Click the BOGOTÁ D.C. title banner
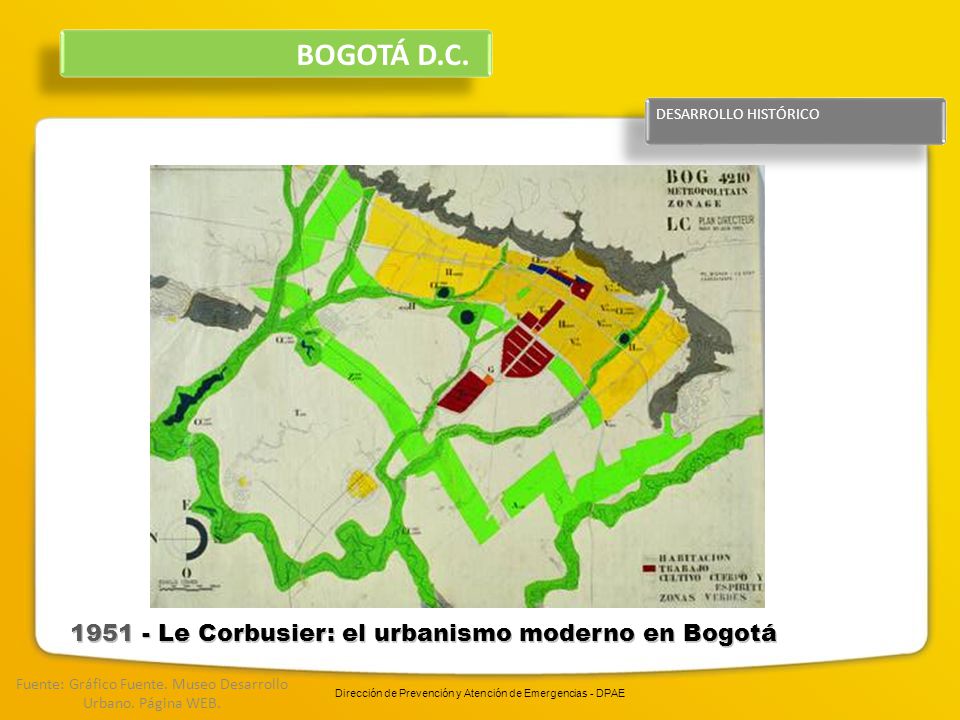The height and width of the screenshot is (720, 960). tap(276, 54)
